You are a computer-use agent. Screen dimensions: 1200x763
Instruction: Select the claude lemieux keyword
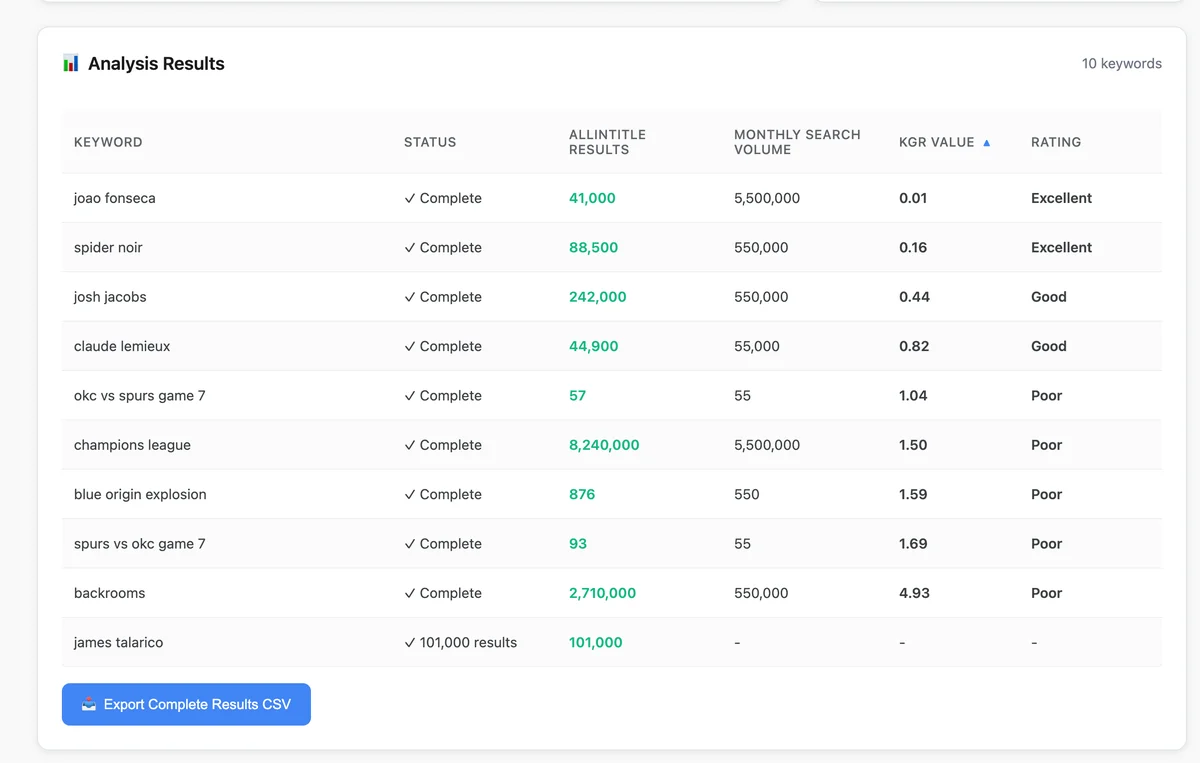[122, 346]
